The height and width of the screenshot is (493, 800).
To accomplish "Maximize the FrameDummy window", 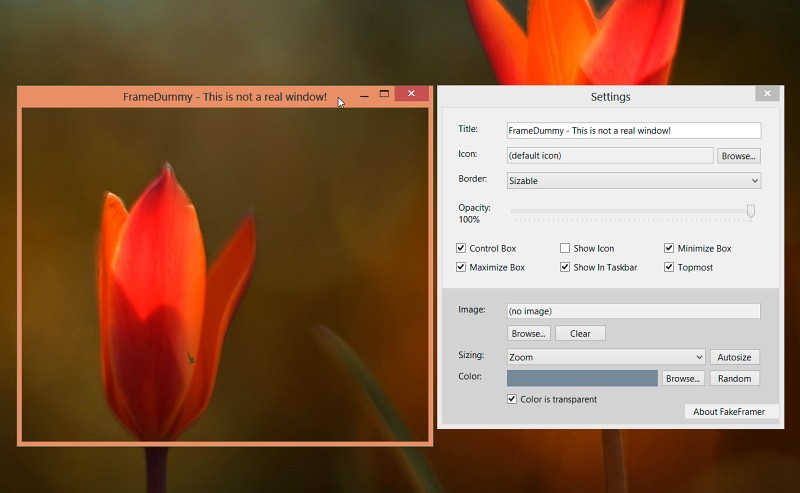I will (x=384, y=94).
